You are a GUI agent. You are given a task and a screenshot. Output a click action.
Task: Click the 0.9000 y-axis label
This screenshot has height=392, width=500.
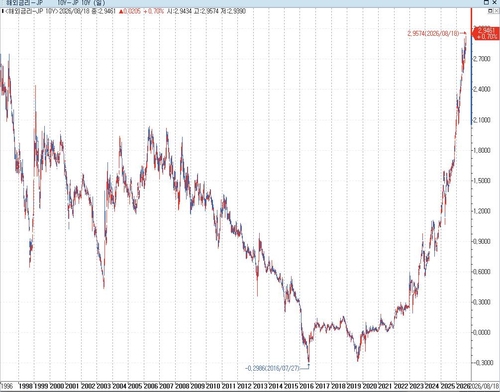482,241
